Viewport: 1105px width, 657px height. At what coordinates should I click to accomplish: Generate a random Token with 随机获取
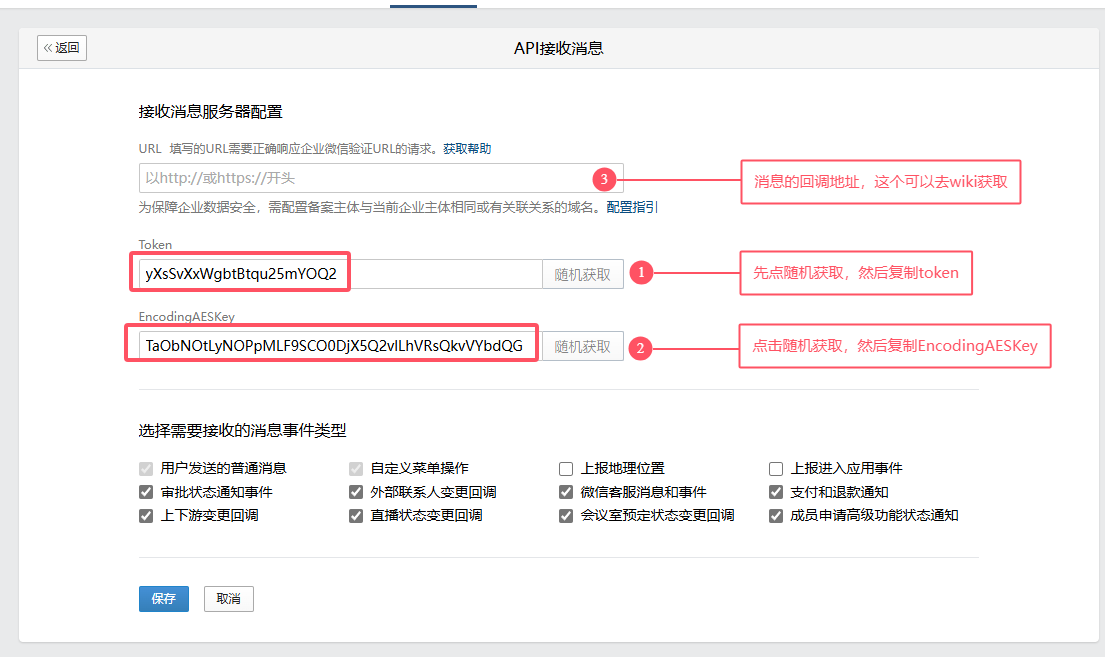(x=583, y=274)
